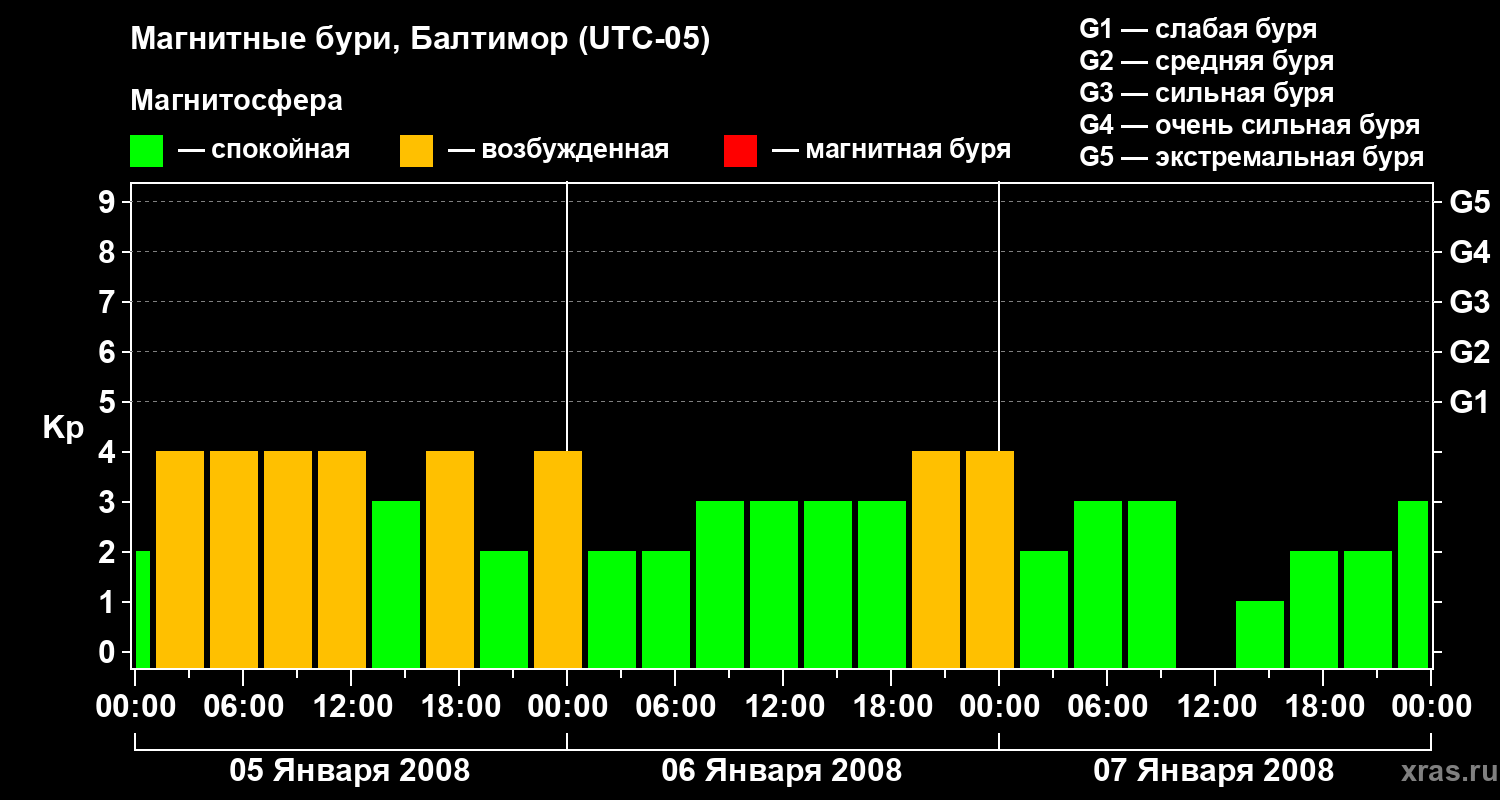Click the red "магнитная буря" legend swatch

pyautogui.click(x=740, y=151)
